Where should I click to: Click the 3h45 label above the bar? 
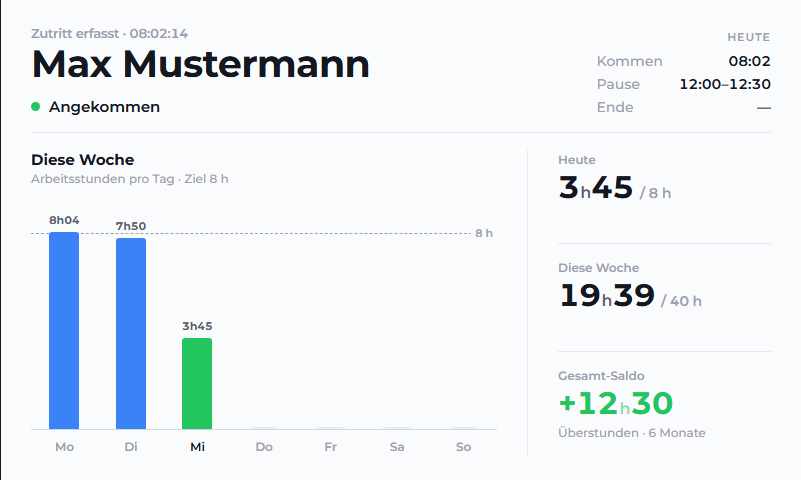click(197, 326)
